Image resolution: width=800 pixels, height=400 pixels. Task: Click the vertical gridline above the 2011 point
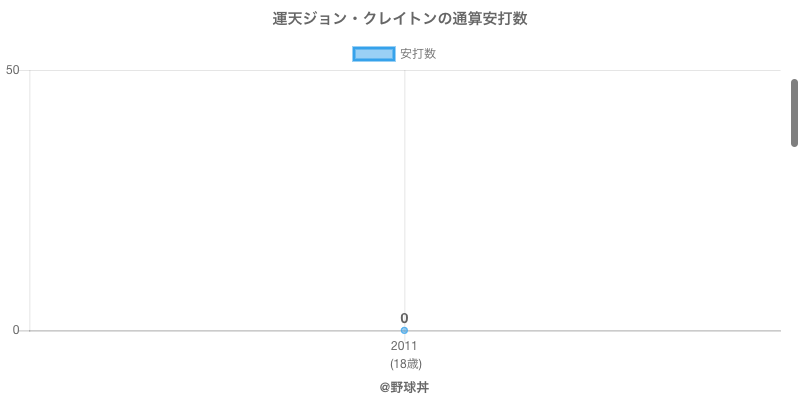pos(404,200)
